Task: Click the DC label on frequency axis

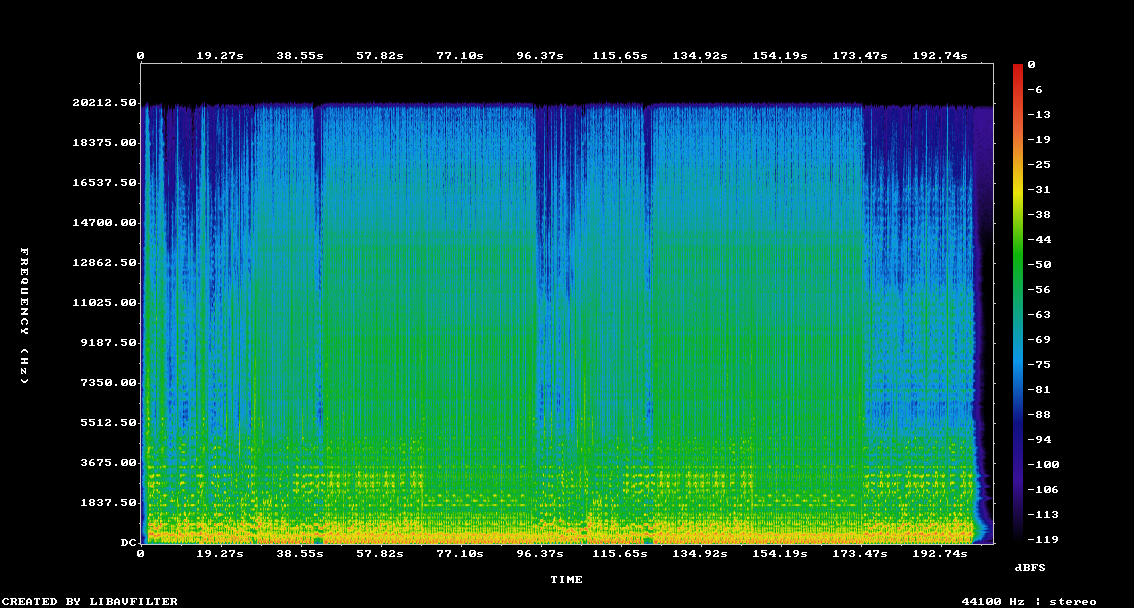Action: click(128, 542)
